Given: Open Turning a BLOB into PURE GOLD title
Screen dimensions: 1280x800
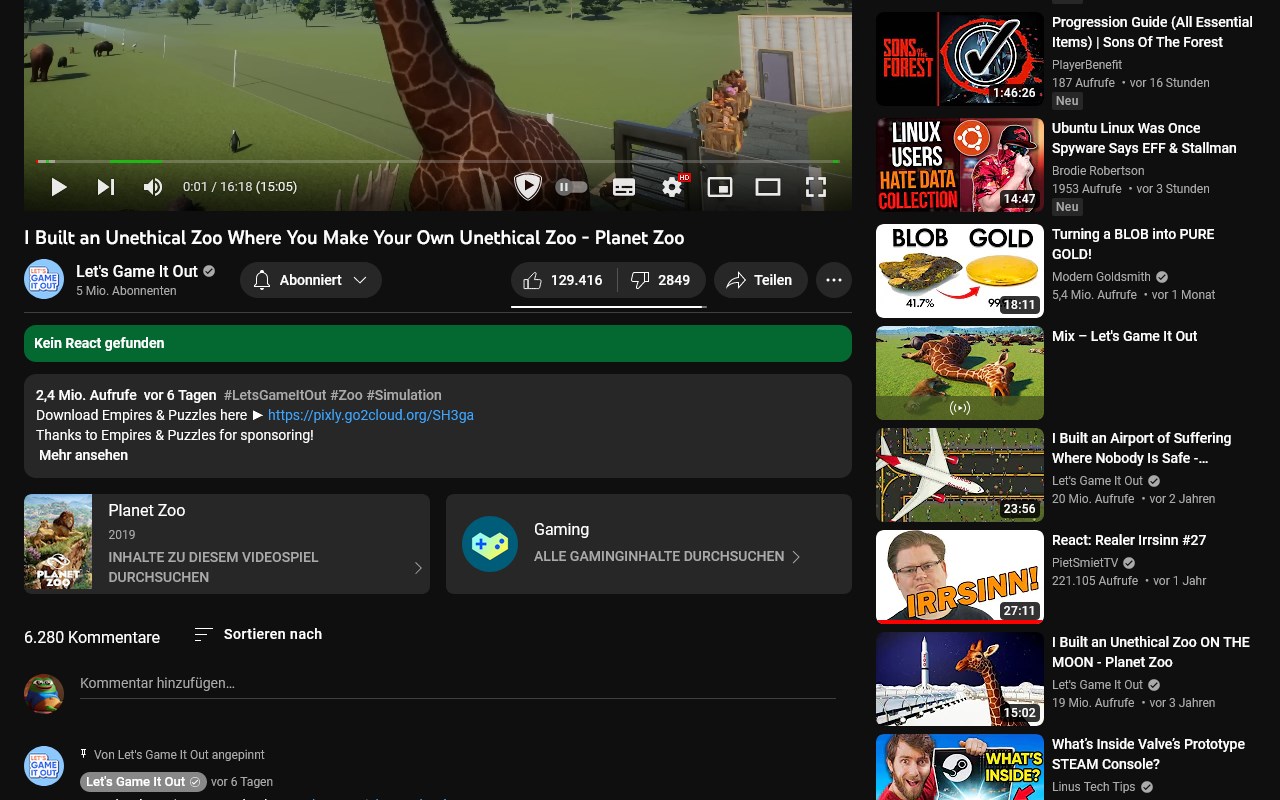Looking at the screenshot, I should 1133,244.
